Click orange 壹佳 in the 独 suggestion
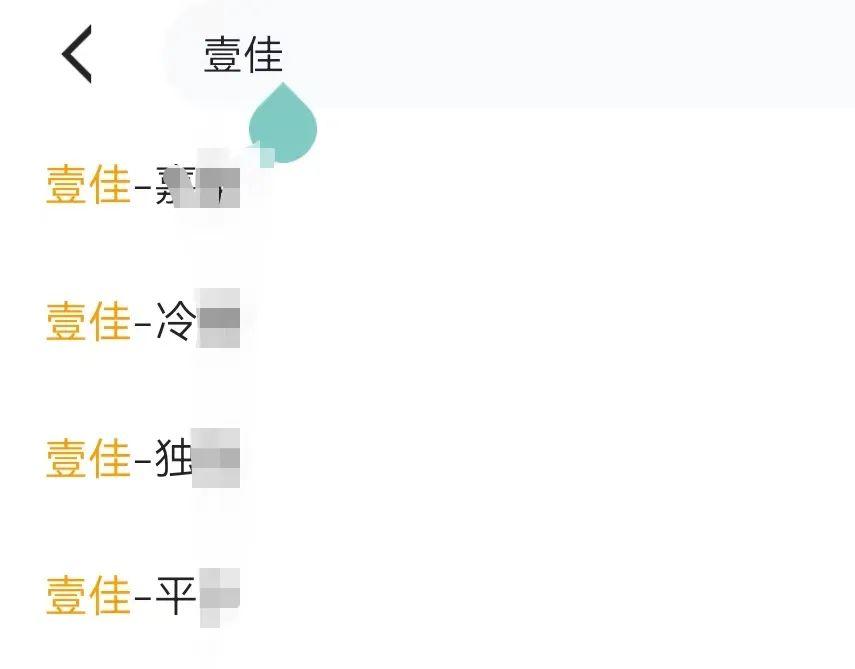855x669 pixels. click(88, 460)
